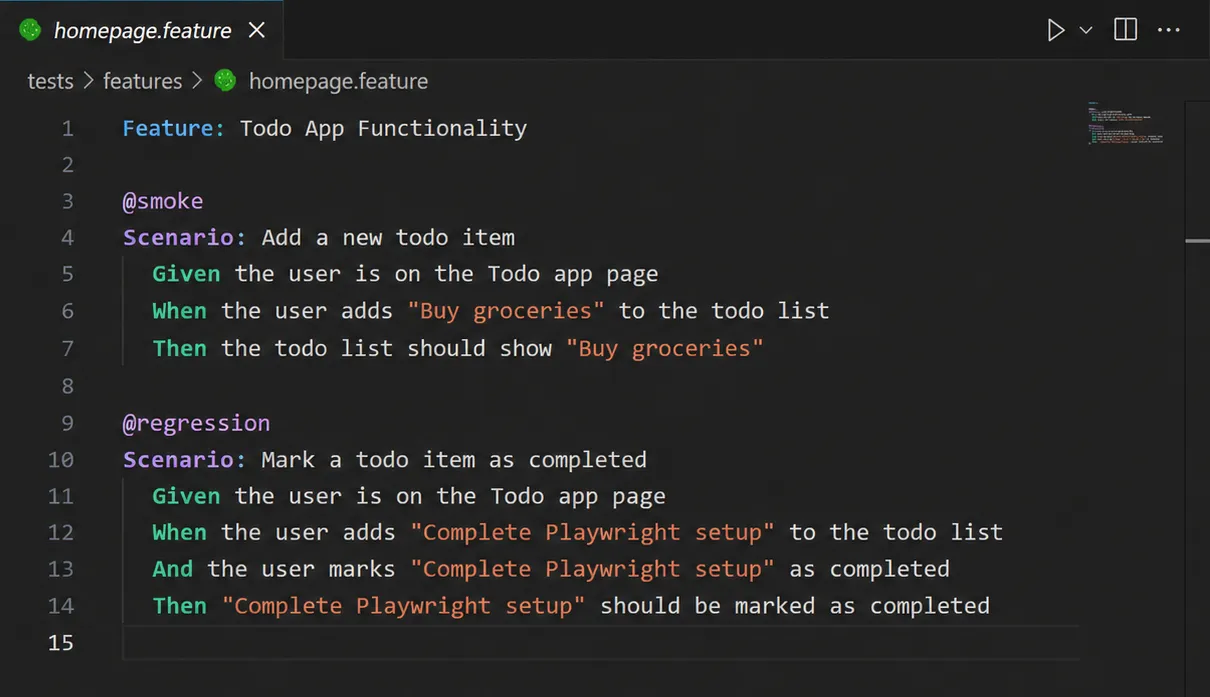Image resolution: width=1210 pixels, height=697 pixels.
Task: Click the When keyword on line 12
Action: [180, 533]
